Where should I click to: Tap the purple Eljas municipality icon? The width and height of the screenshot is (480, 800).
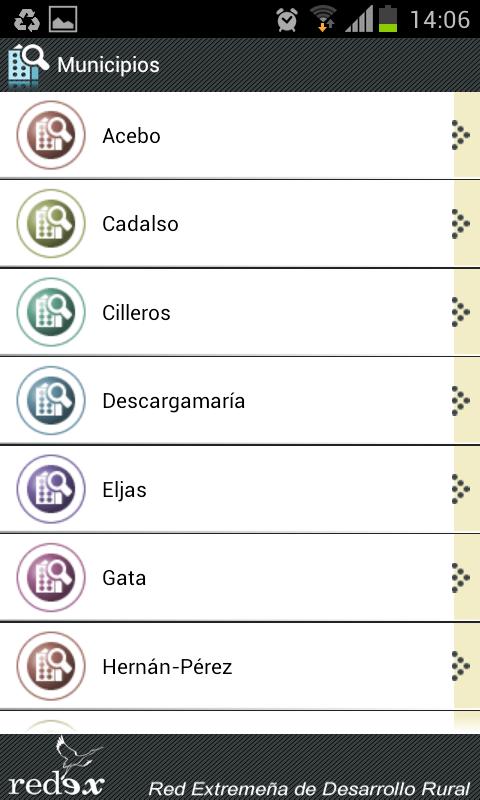51,489
